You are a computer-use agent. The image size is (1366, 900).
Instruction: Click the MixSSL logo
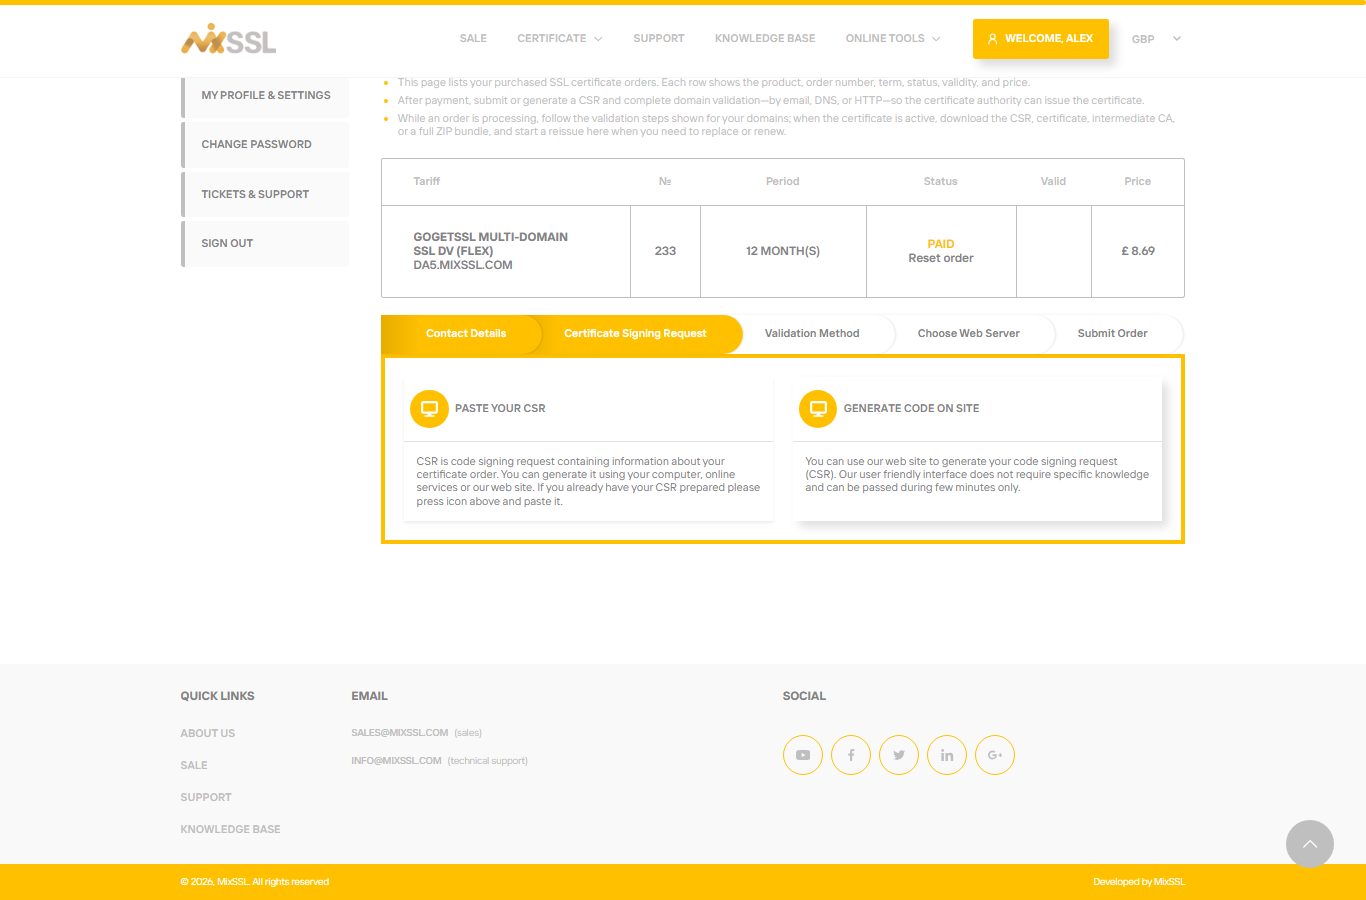coord(229,39)
